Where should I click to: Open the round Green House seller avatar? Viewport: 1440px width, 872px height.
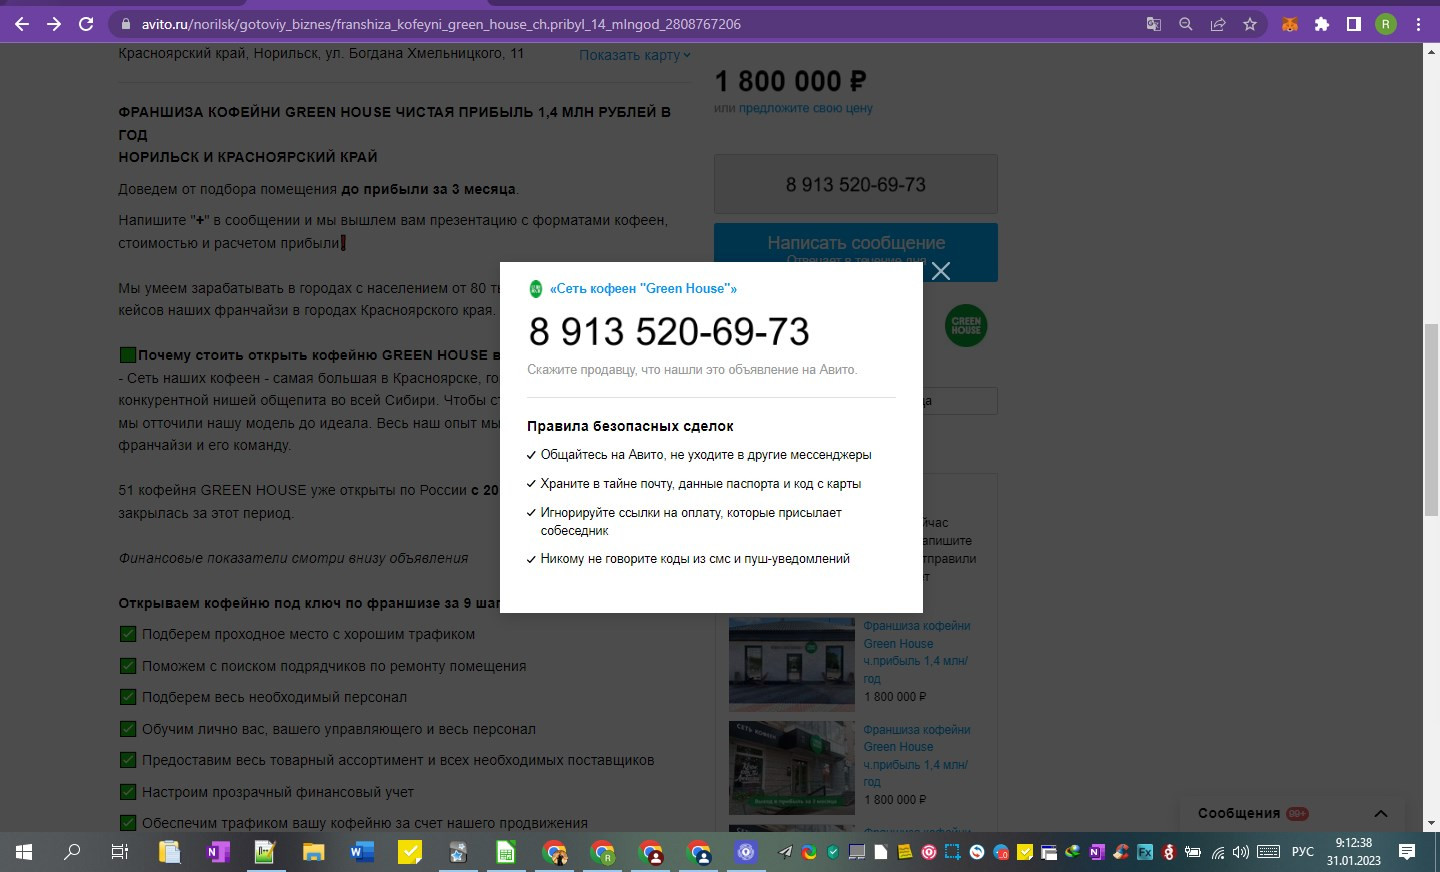click(x=966, y=326)
